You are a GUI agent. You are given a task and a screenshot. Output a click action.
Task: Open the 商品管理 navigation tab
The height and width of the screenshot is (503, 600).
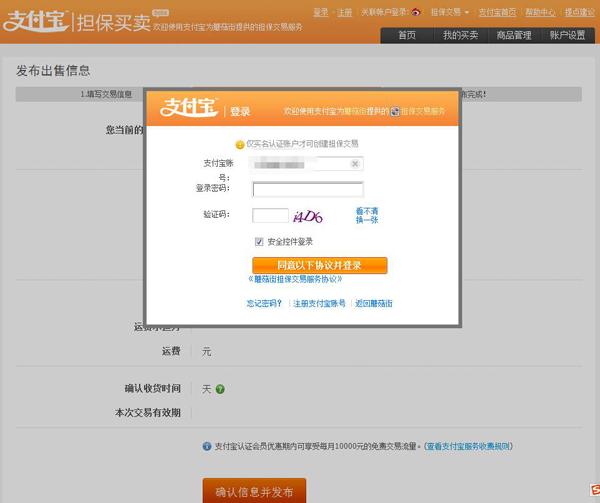(x=514, y=36)
